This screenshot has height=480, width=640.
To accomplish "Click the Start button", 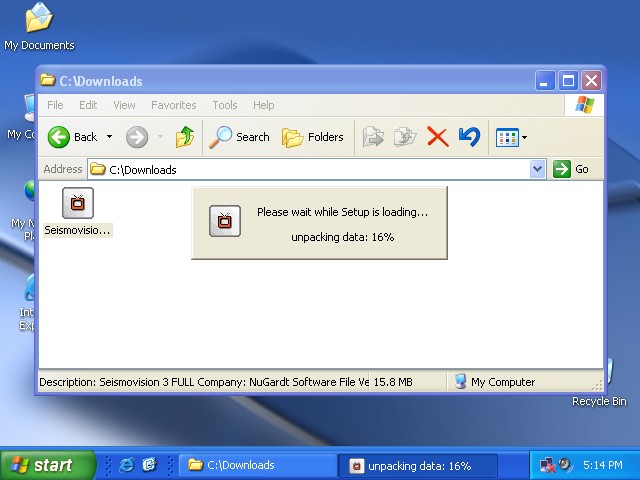I will coord(47,465).
